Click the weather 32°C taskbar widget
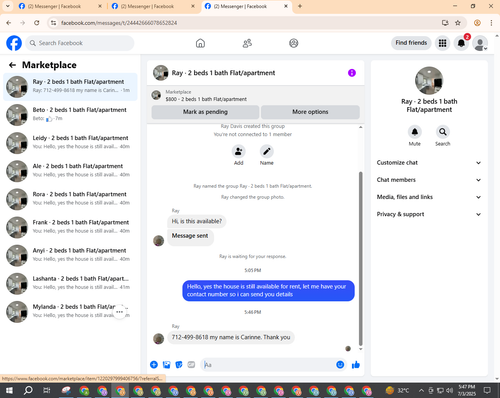 tap(397, 390)
